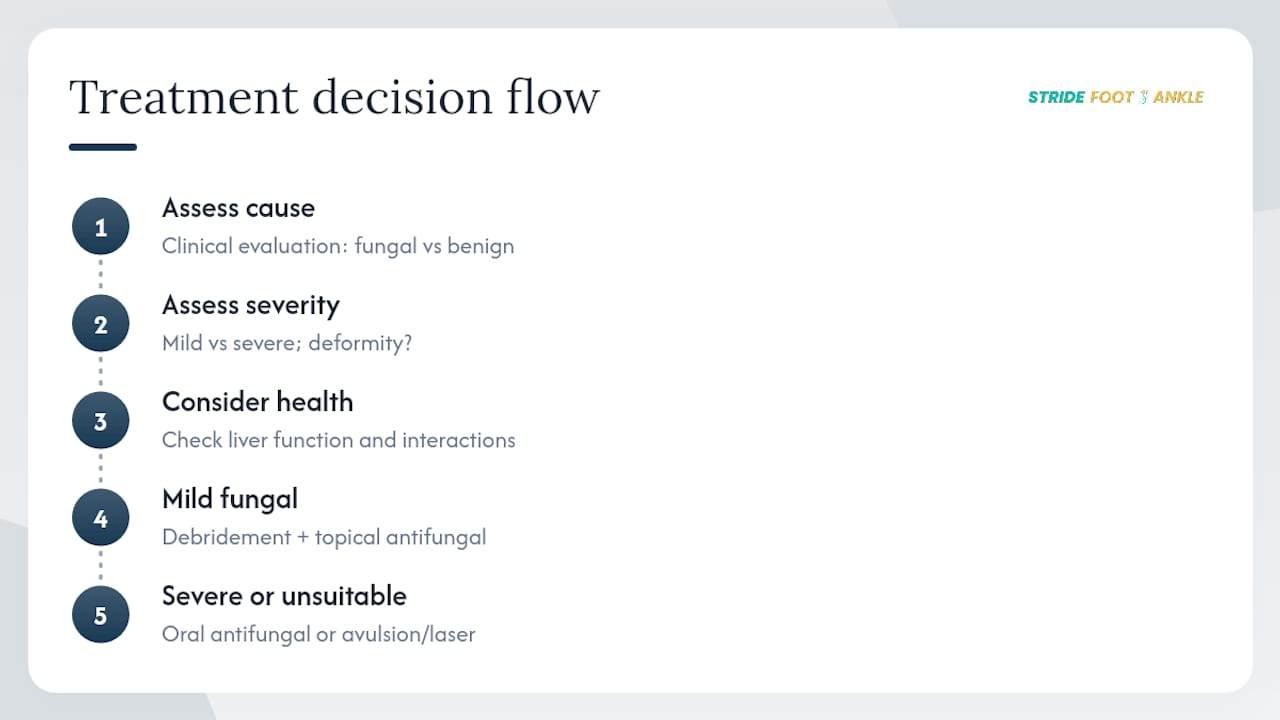Click the Treatment decision flow title
The width and height of the screenshot is (1280, 720).
point(334,98)
